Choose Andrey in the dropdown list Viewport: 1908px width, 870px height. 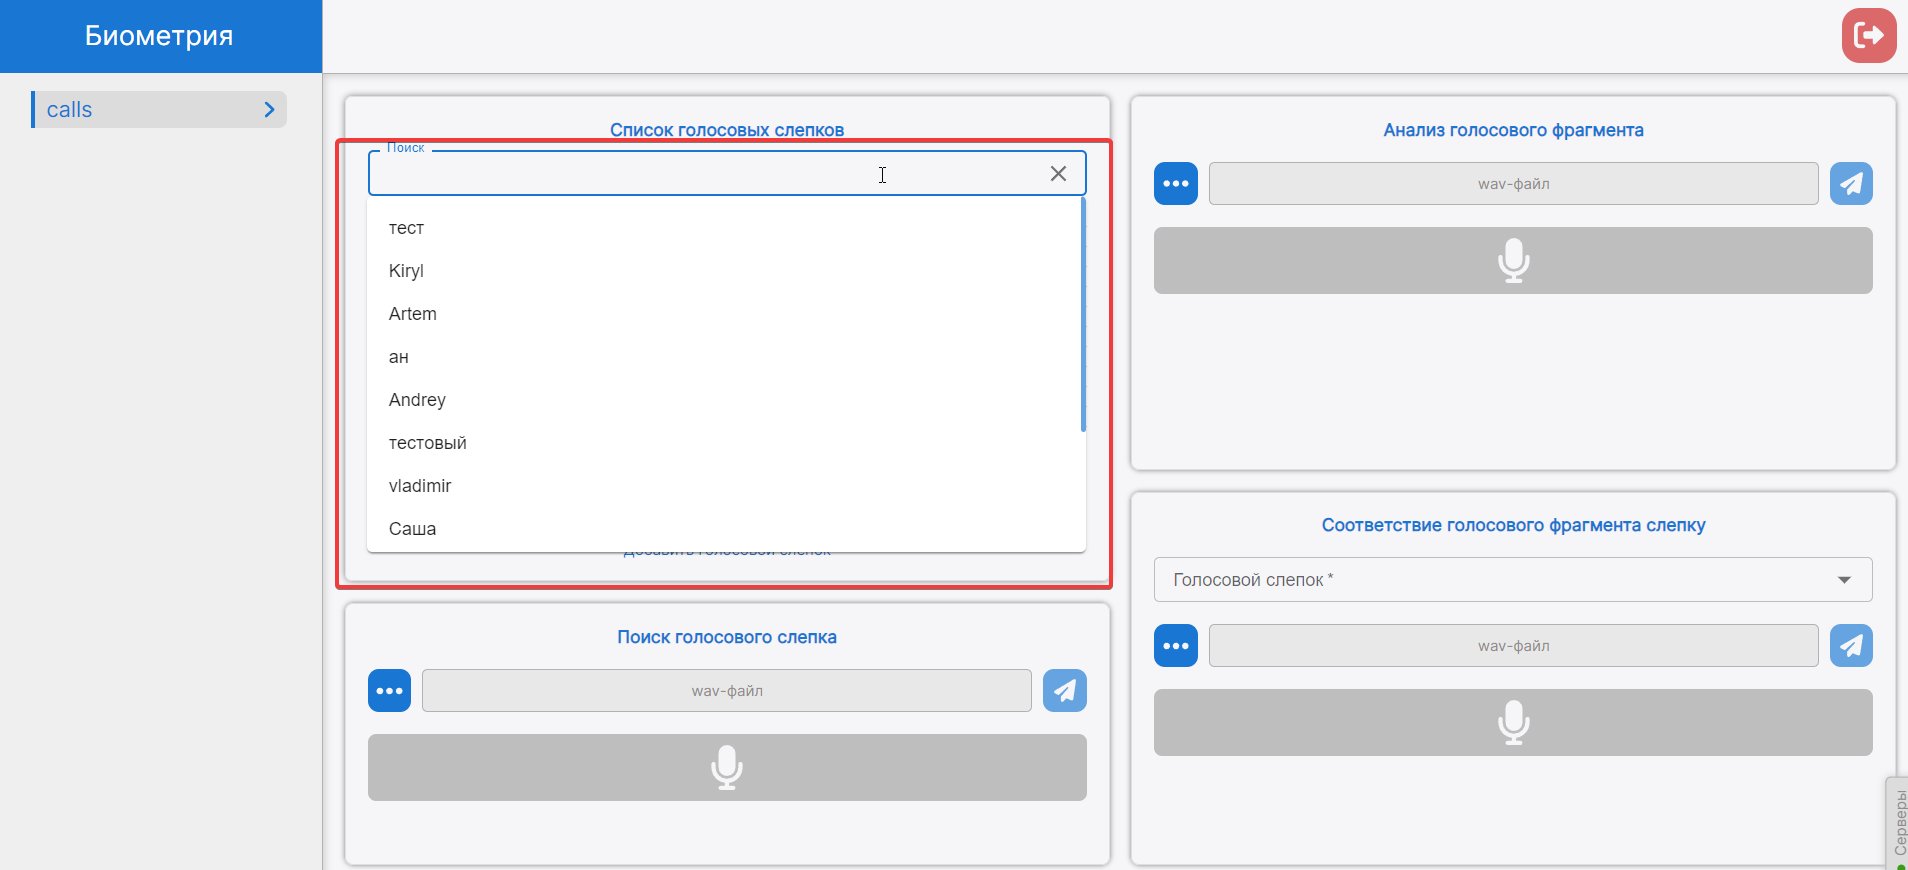tap(417, 400)
